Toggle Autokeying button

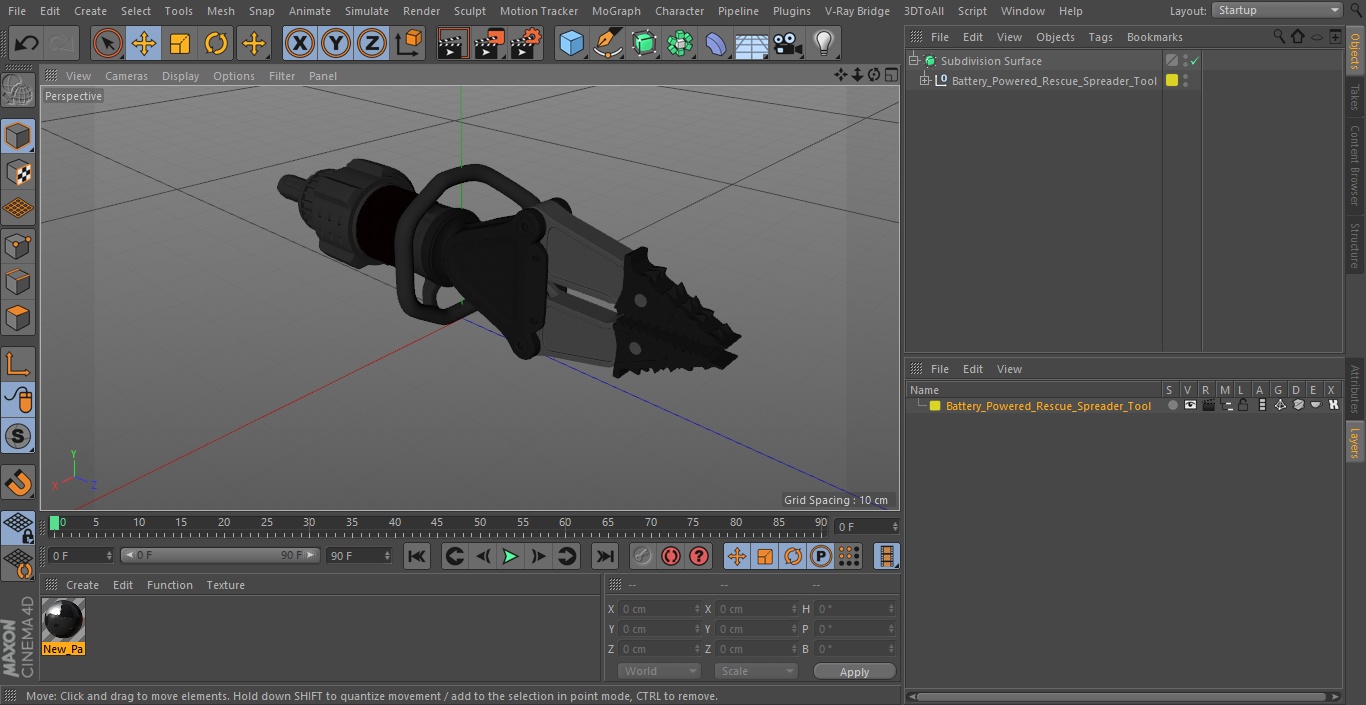tap(671, 557)
